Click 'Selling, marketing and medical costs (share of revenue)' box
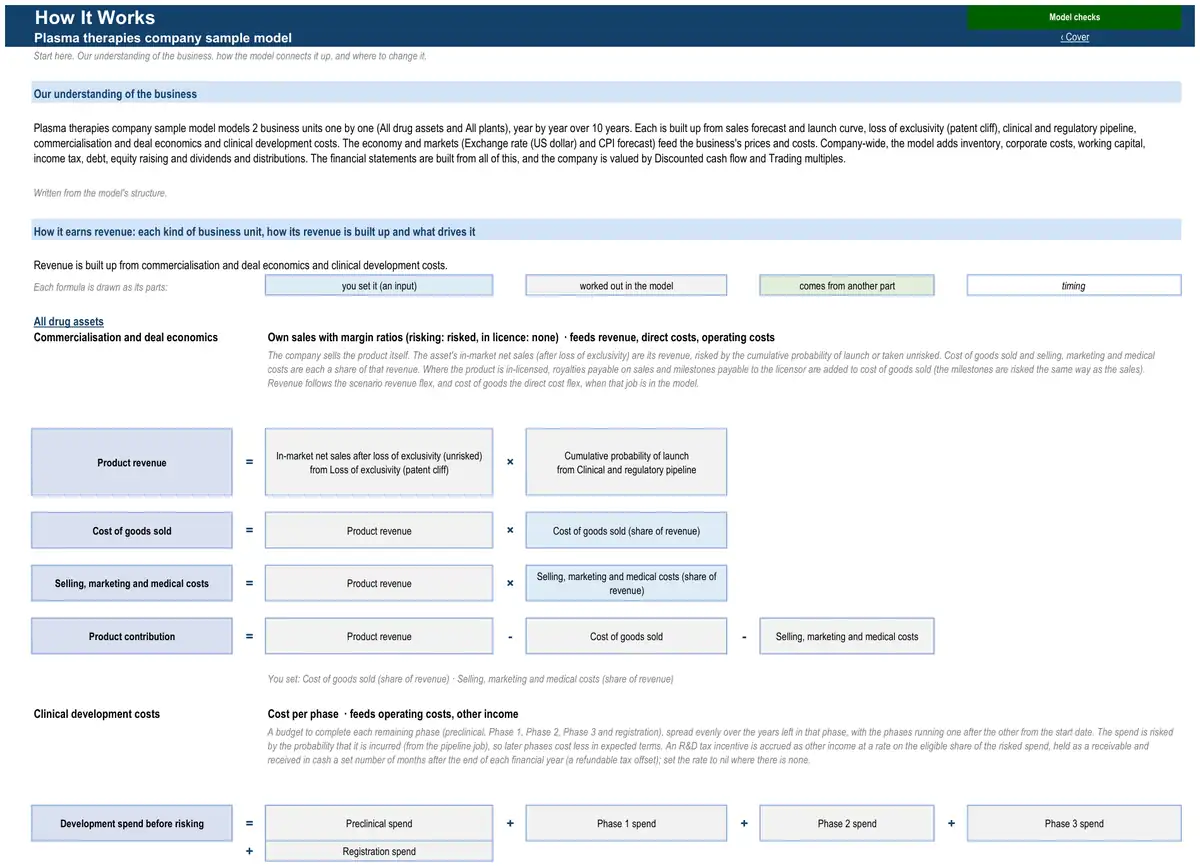This screenshot has height=867, width=1200. point(626,584)
